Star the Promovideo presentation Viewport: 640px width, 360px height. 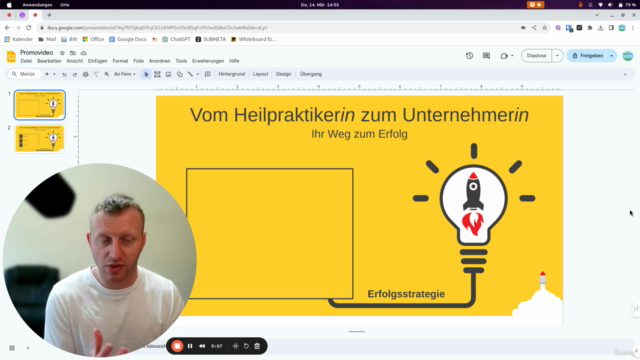pos(62,53)
